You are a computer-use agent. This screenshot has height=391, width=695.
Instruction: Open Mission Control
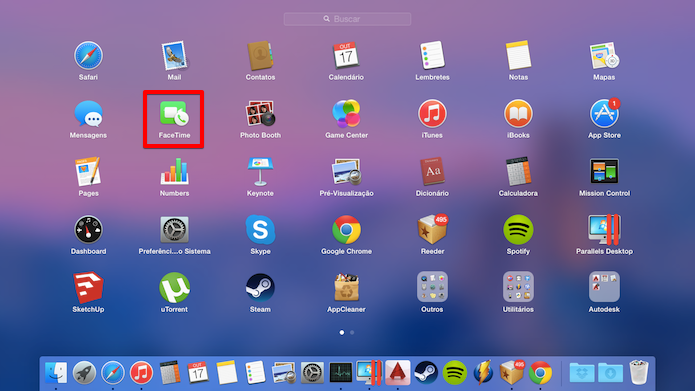tap(604, 172)
